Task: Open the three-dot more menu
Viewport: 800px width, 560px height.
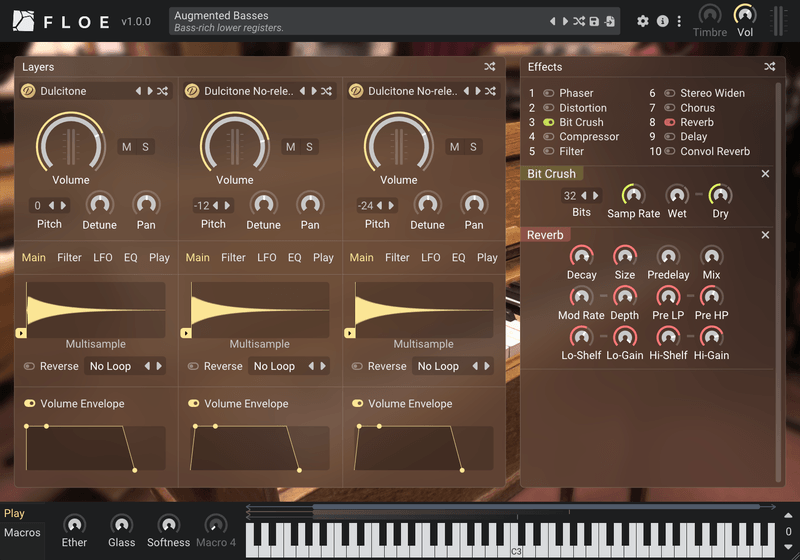Action: pyautogui.click(x=679, y=21)
